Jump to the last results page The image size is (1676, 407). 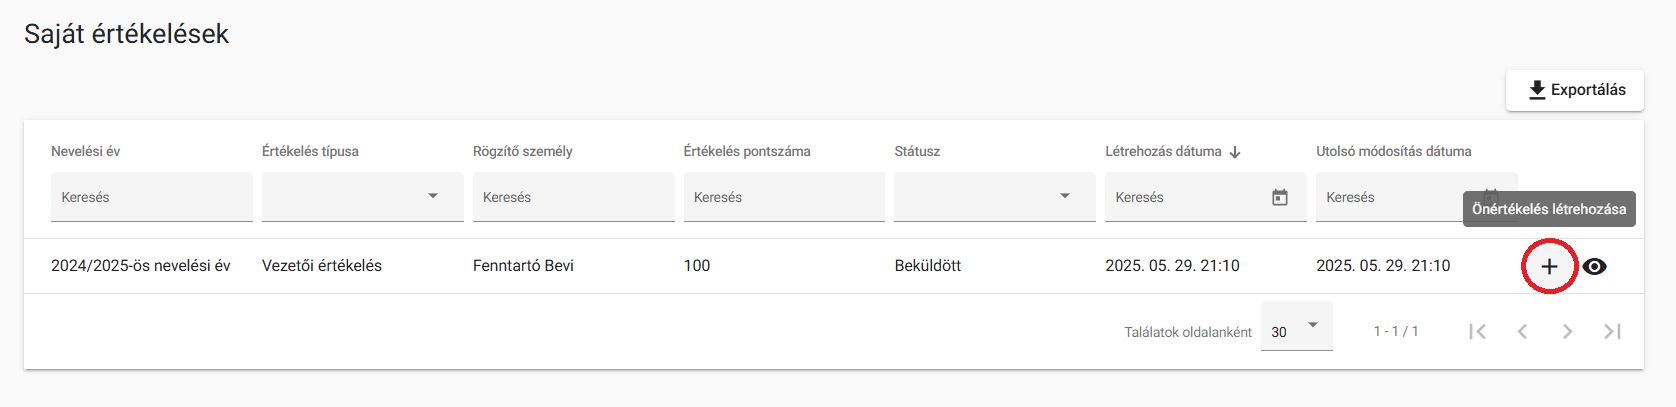pyautogui.click(x=1612, y=331)
